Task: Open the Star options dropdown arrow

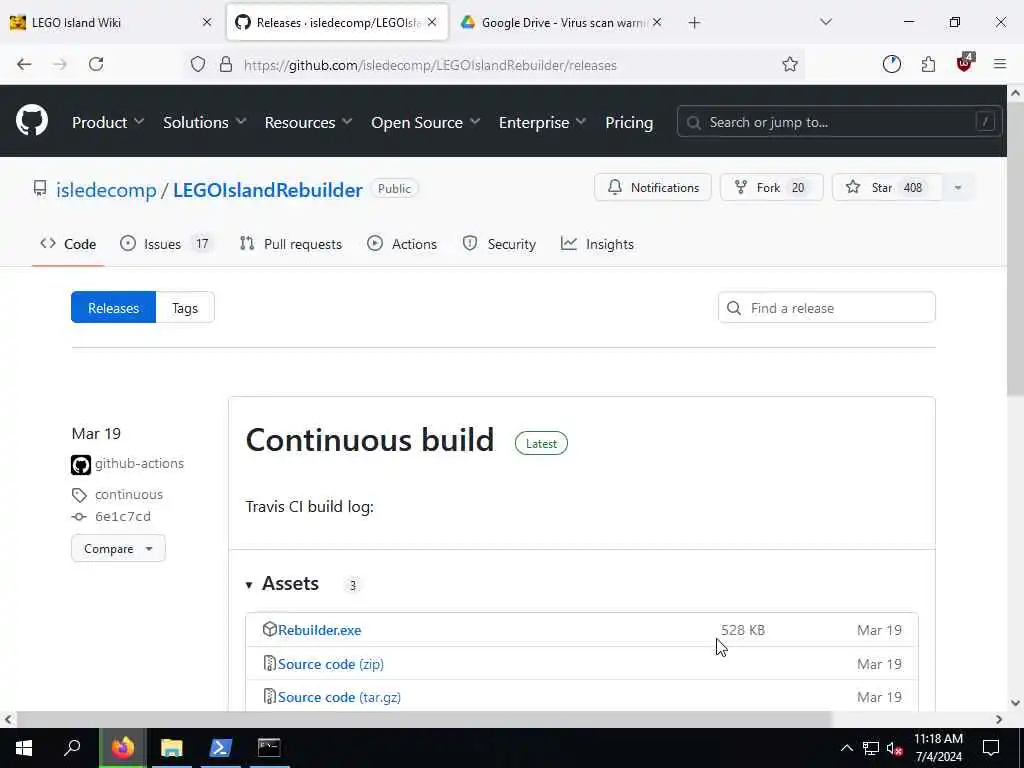Action: pyautogui.click(x=957, y=188)
